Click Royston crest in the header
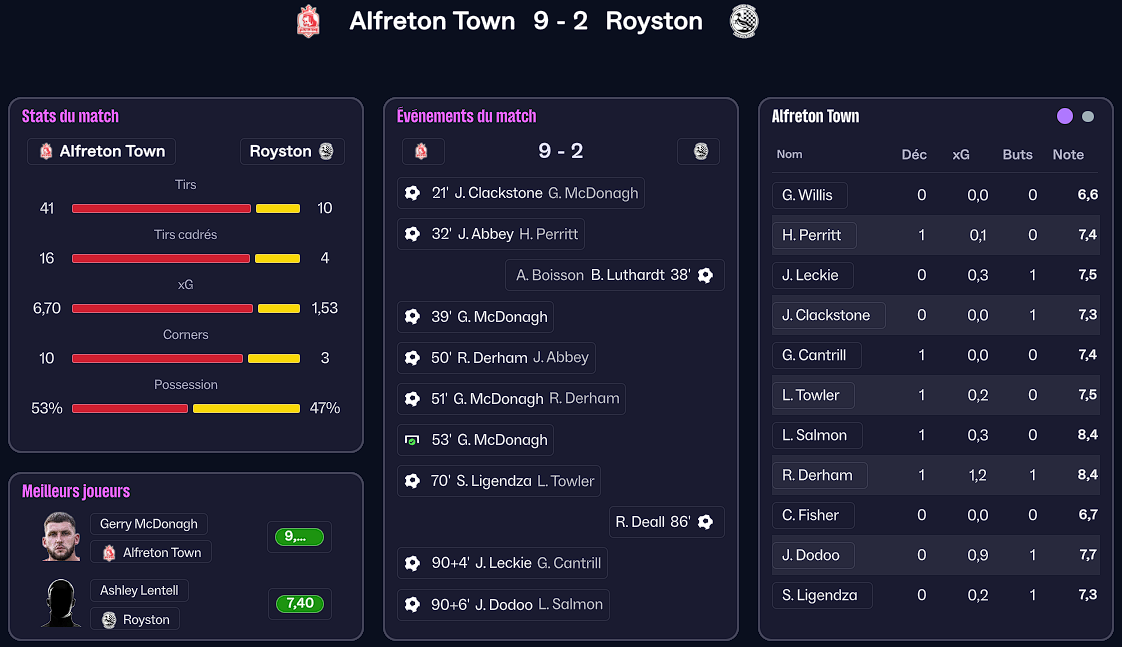This screenshot has width=1122, height=647. point(744,21)
